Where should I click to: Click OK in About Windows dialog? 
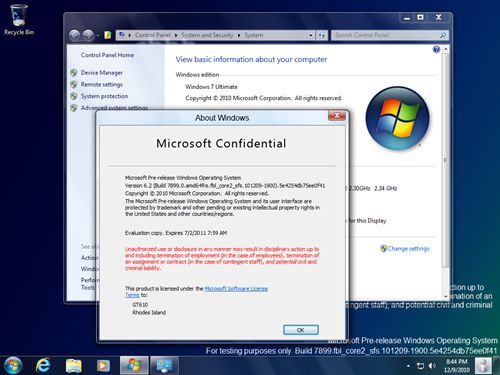pos(301,330)
